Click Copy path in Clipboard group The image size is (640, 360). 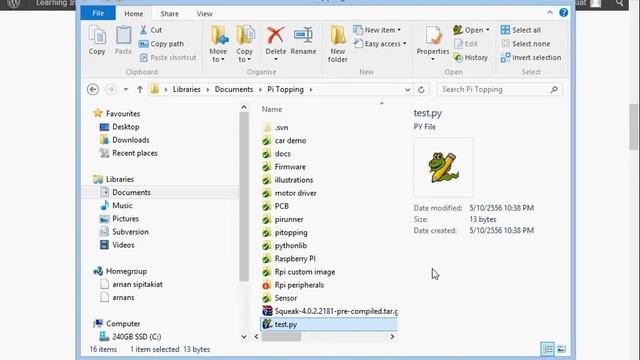(x=162, y=44)
